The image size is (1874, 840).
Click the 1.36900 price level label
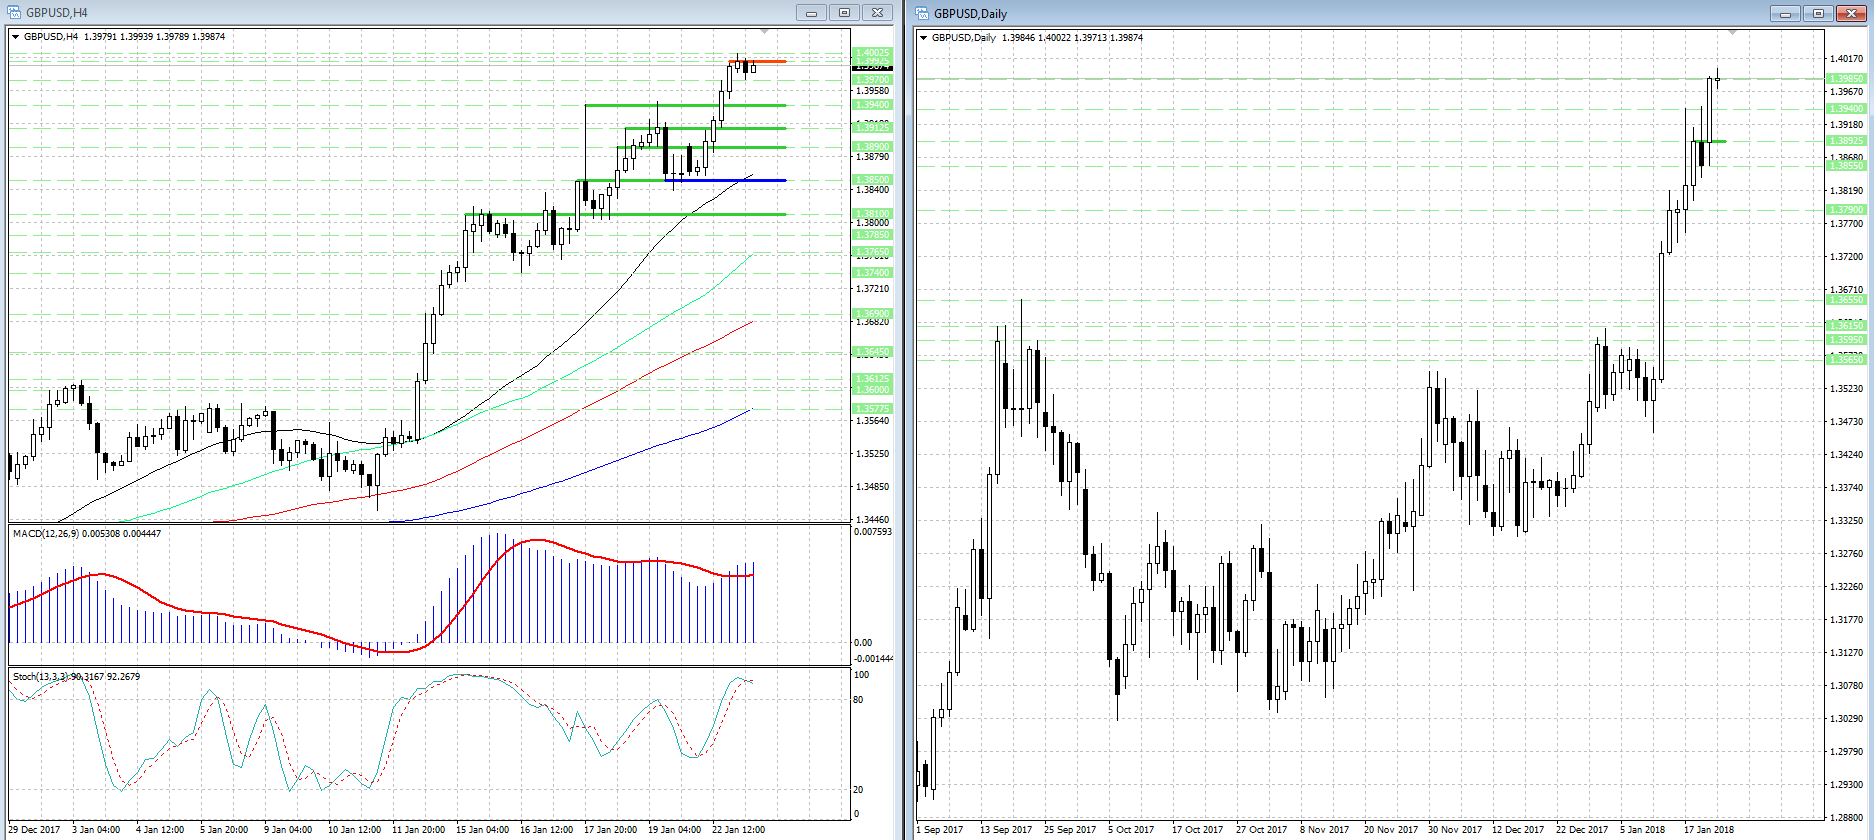coord(872,314)
